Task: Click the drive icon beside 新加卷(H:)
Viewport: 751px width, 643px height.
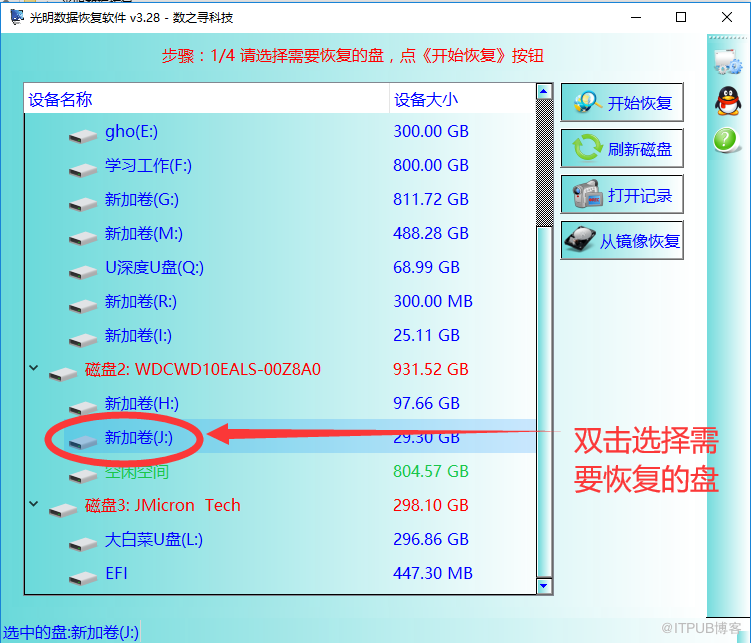Action: pyautogui.click(x=83, y=408)
